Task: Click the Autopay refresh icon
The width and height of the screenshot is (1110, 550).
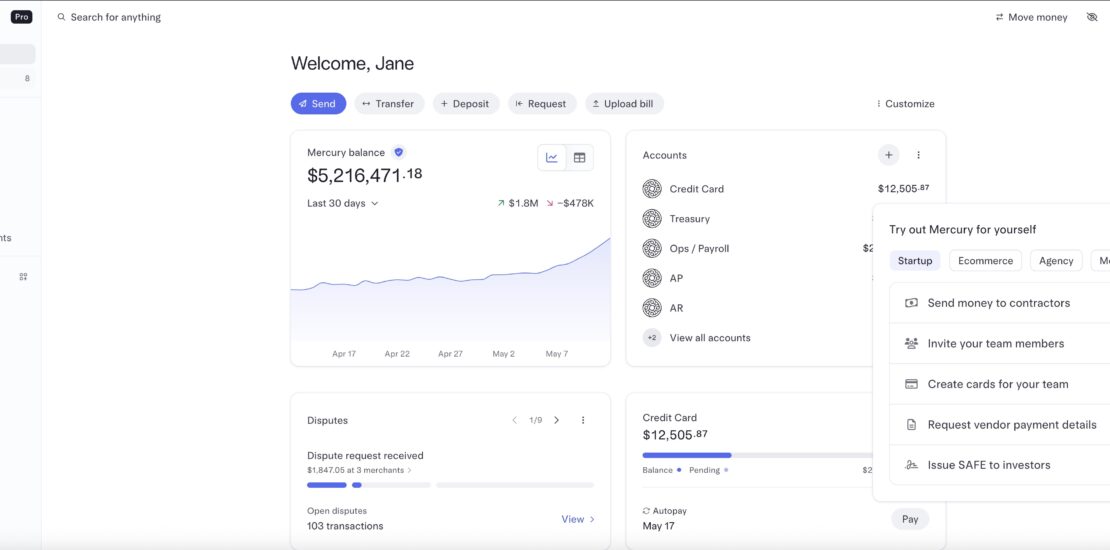Action: tap(646, 511)
